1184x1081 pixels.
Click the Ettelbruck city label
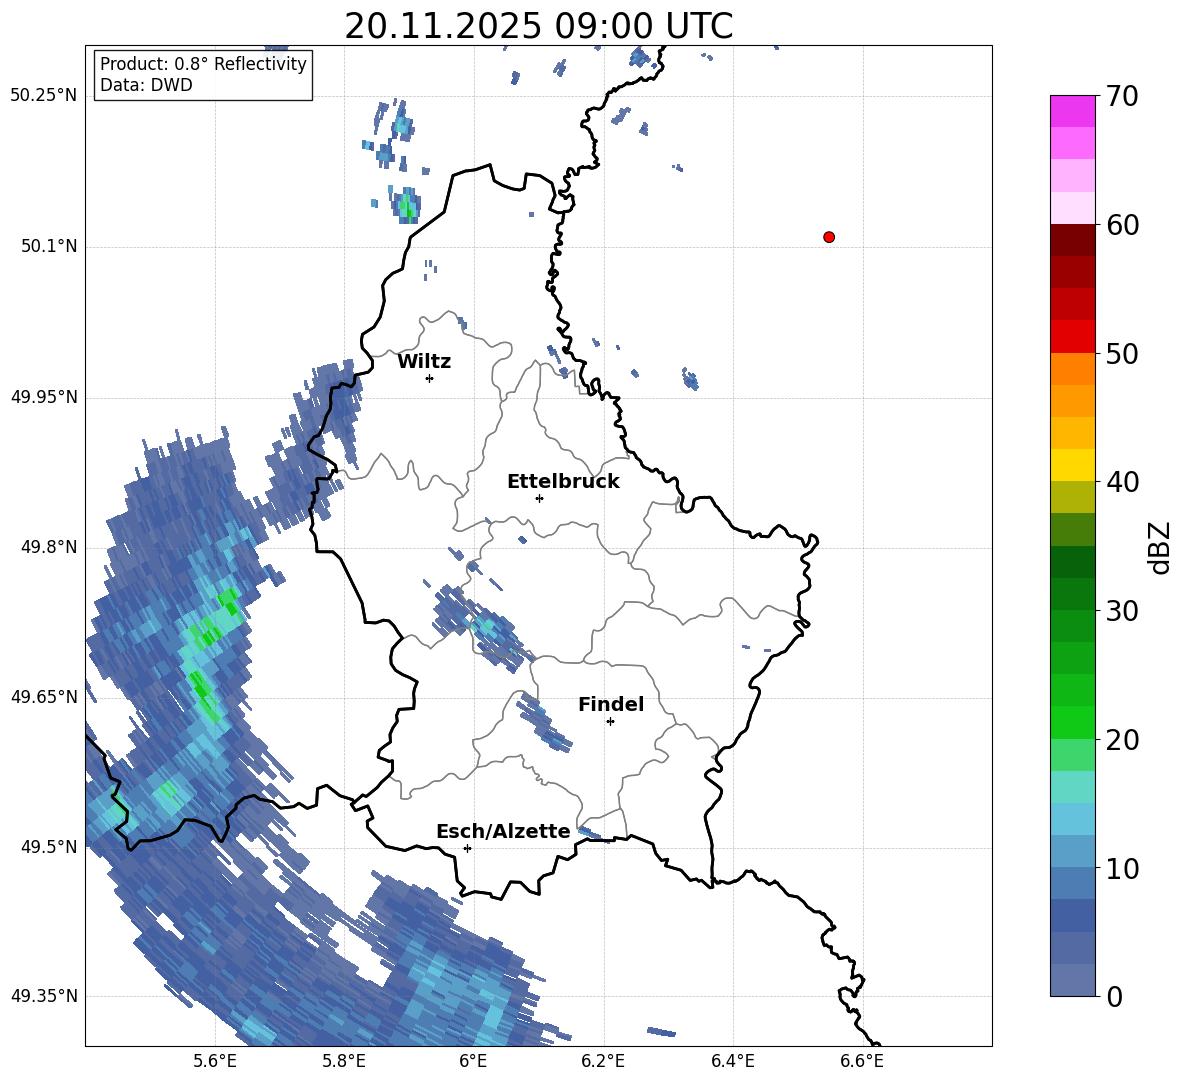[x=563, y=482]
